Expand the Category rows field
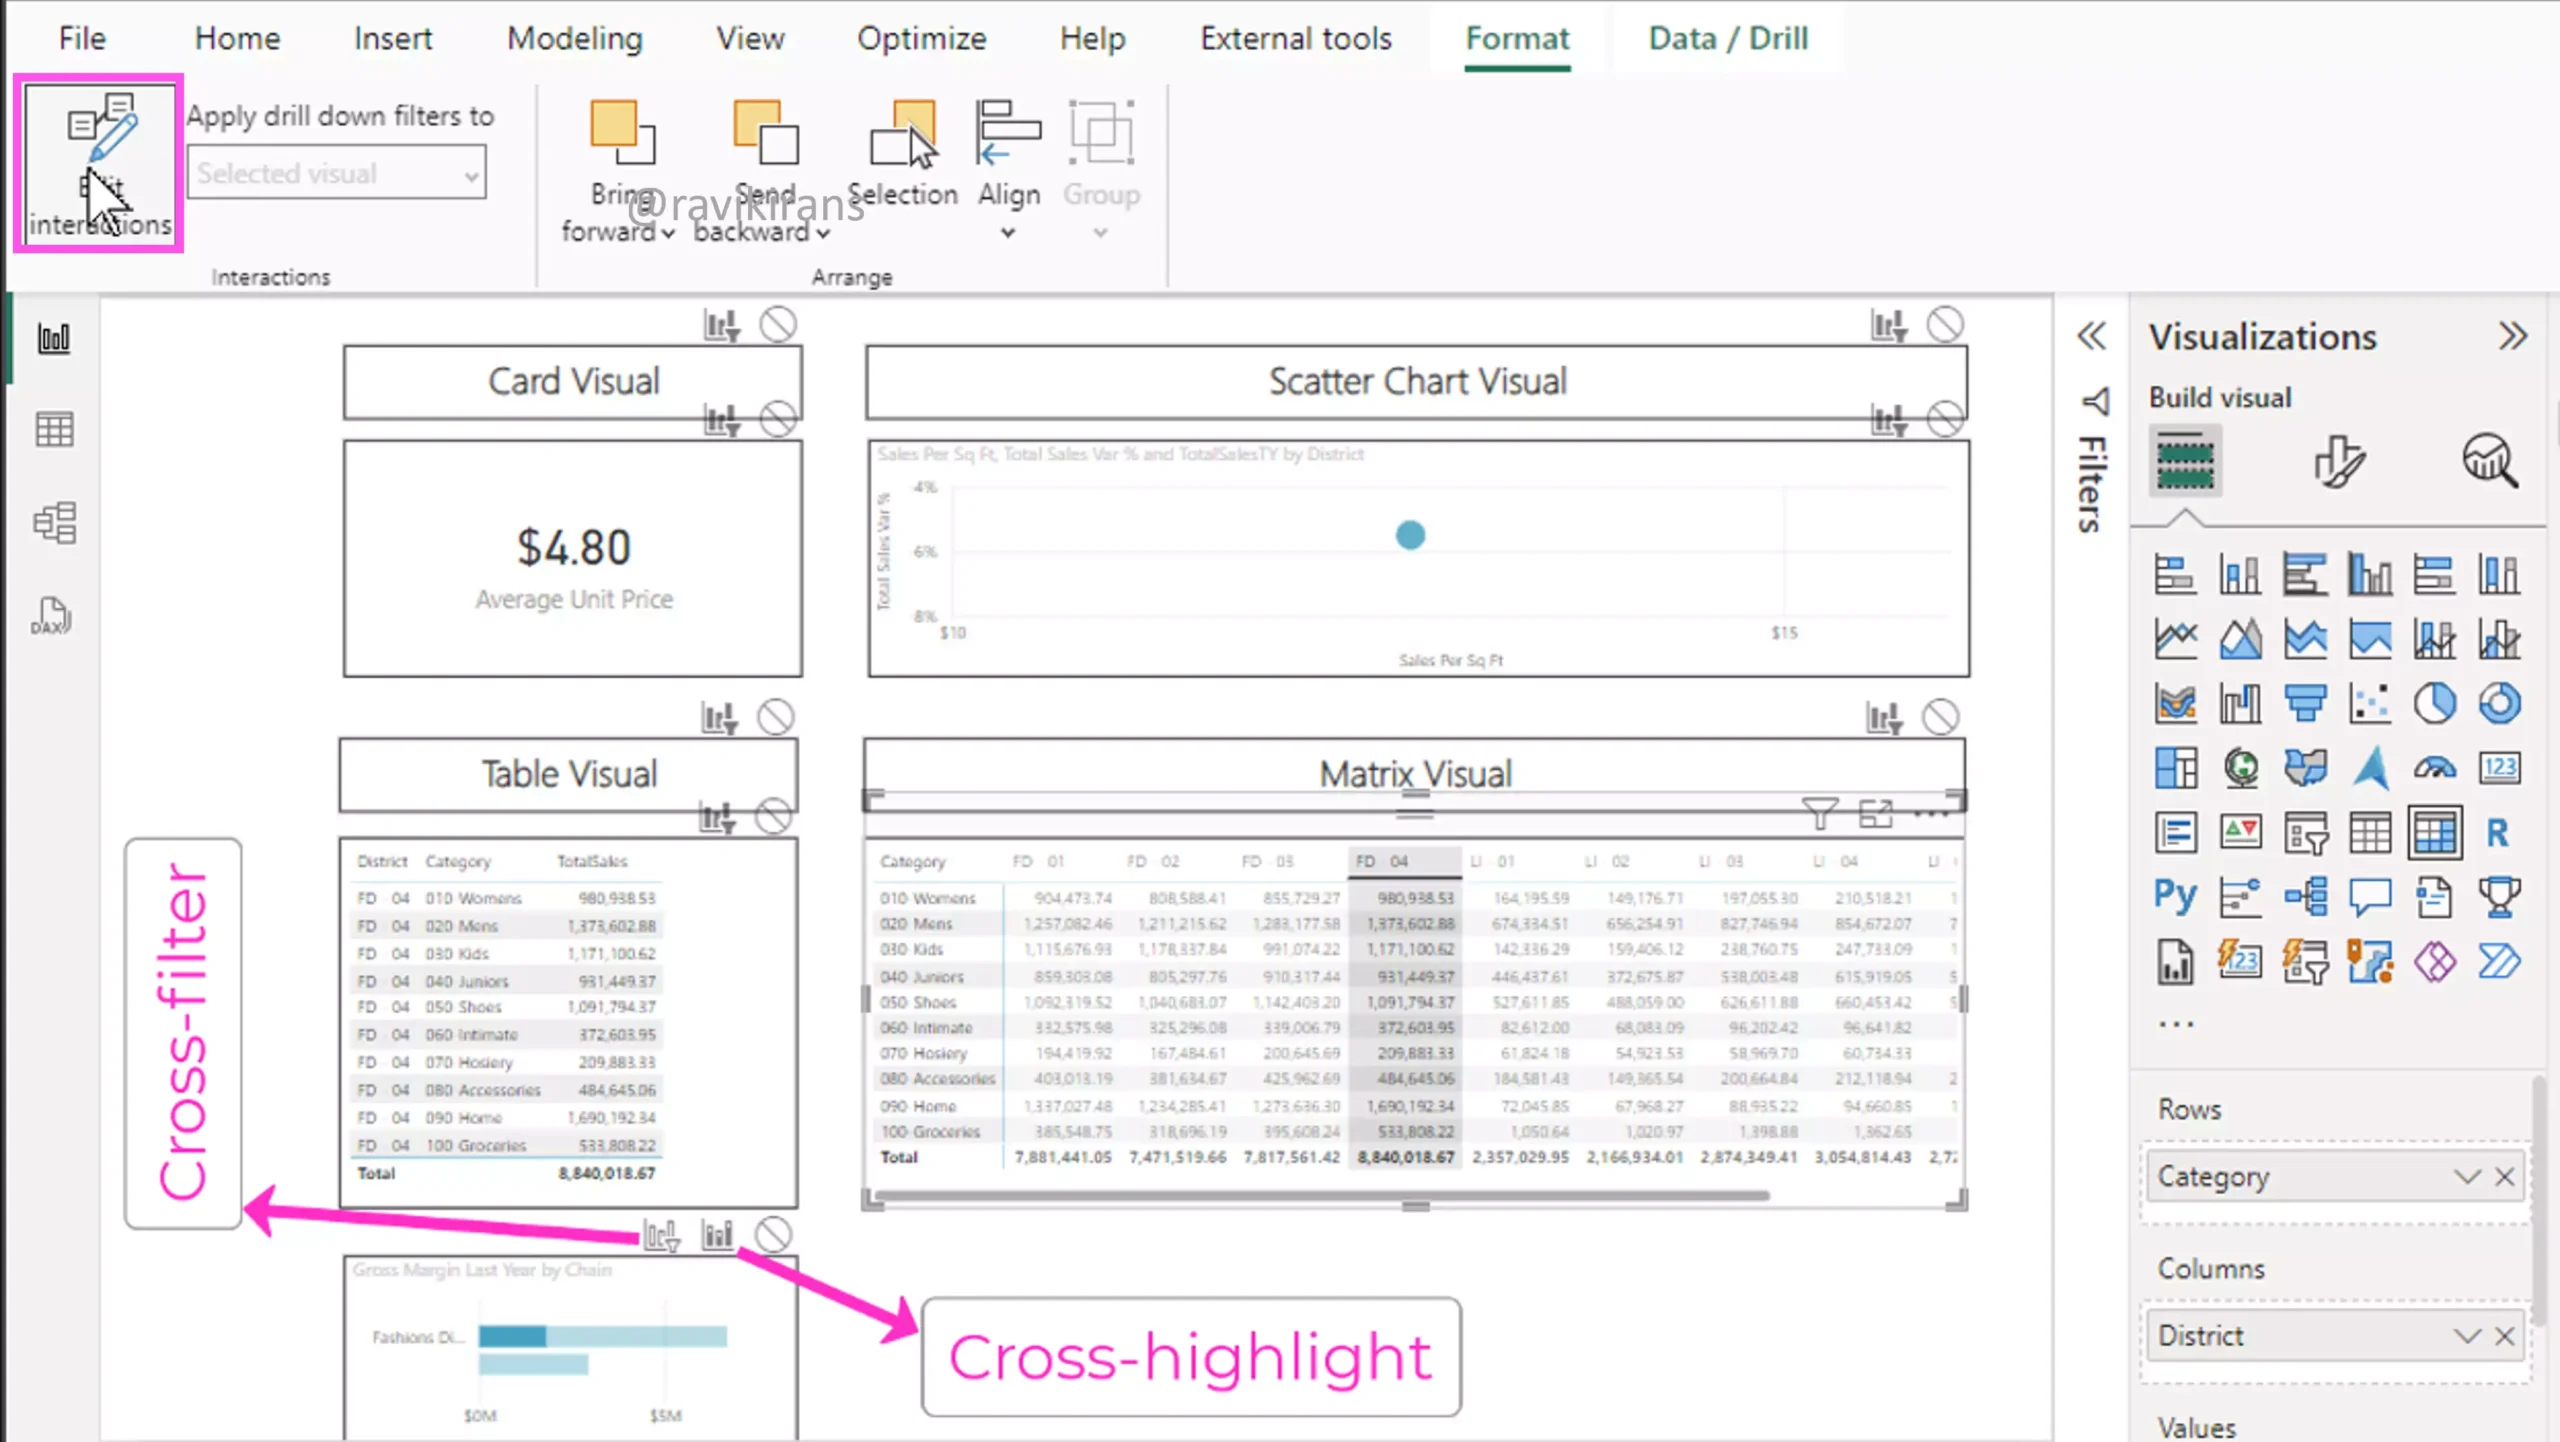This screenshot has width=2560, height=1442. [2463, 1175]
